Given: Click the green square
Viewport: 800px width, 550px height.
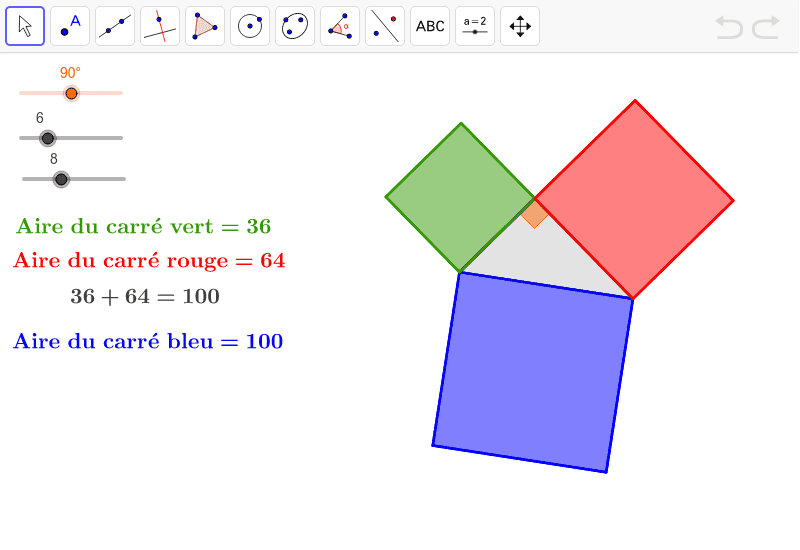Looking at the screenshot, I should tap(460, 197).
